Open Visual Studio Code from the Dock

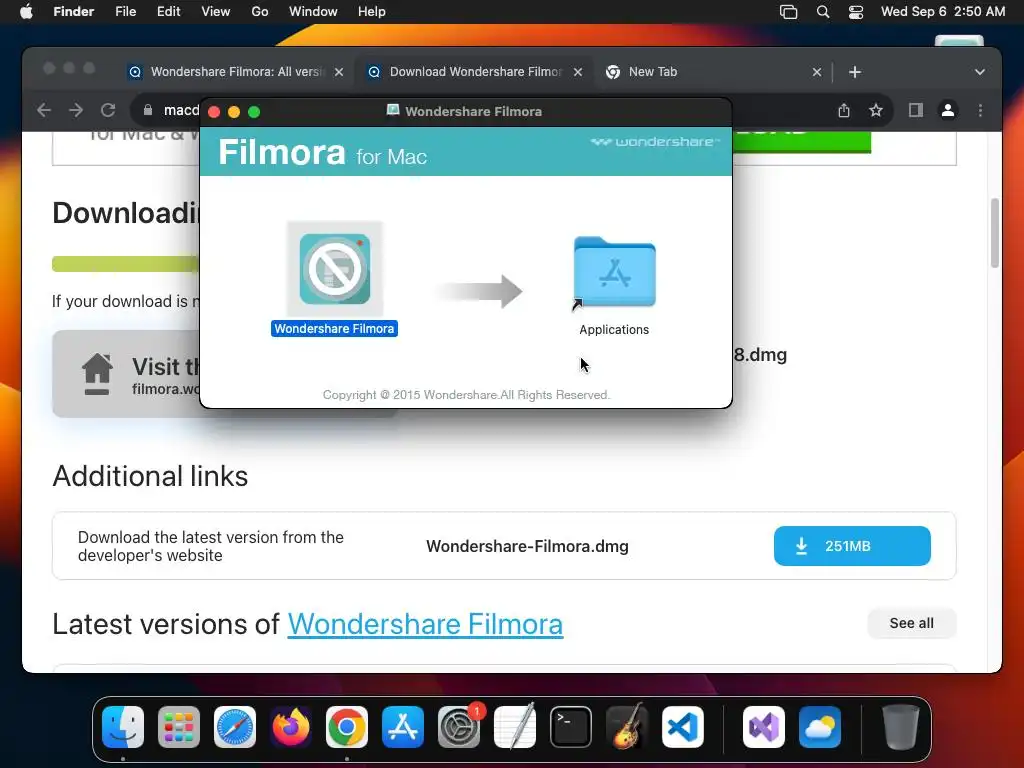(683, 727)
